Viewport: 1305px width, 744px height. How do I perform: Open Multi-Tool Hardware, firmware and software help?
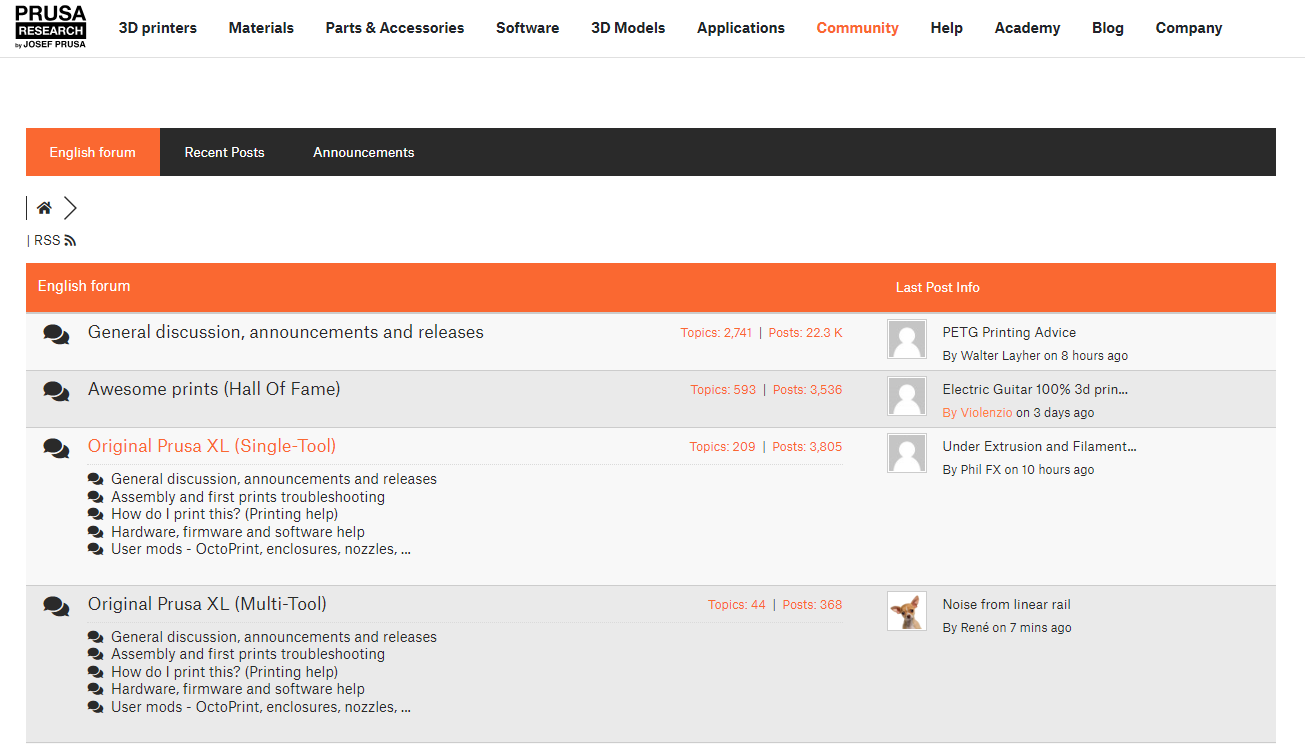(238, 689)
